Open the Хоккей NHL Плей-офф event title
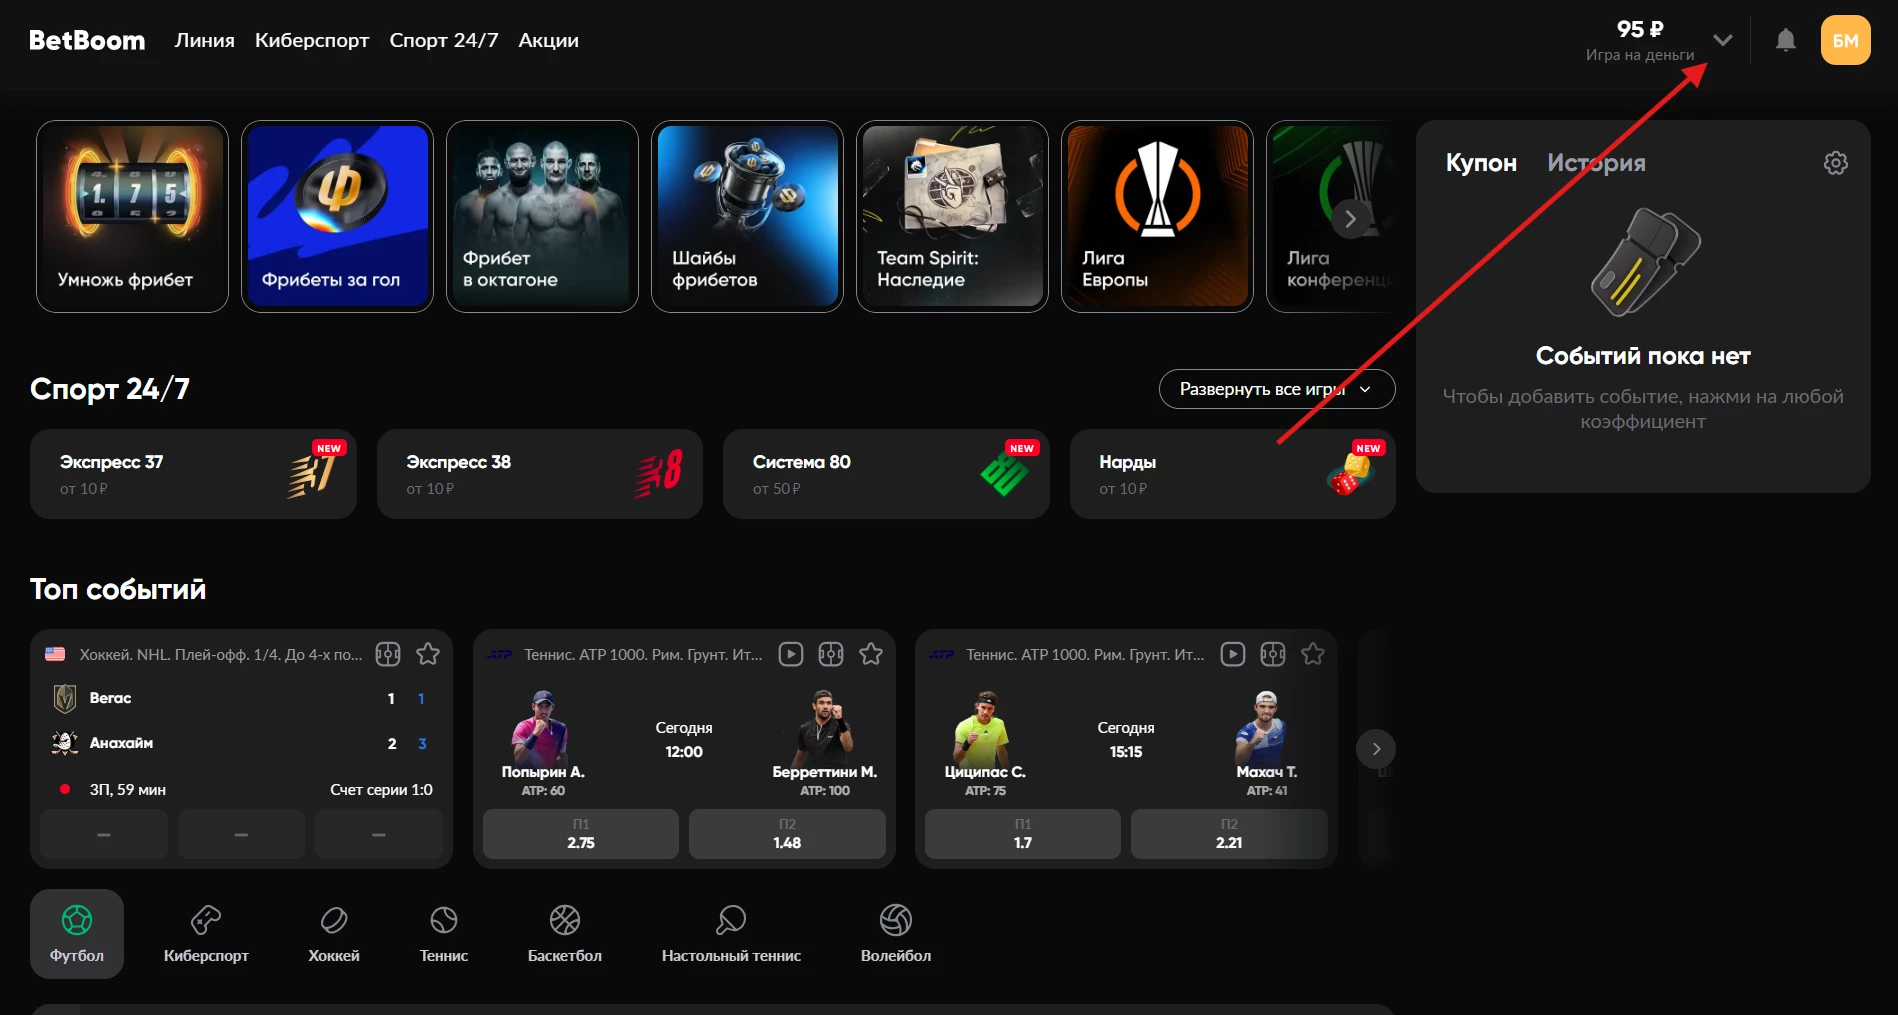 point(221,654)
